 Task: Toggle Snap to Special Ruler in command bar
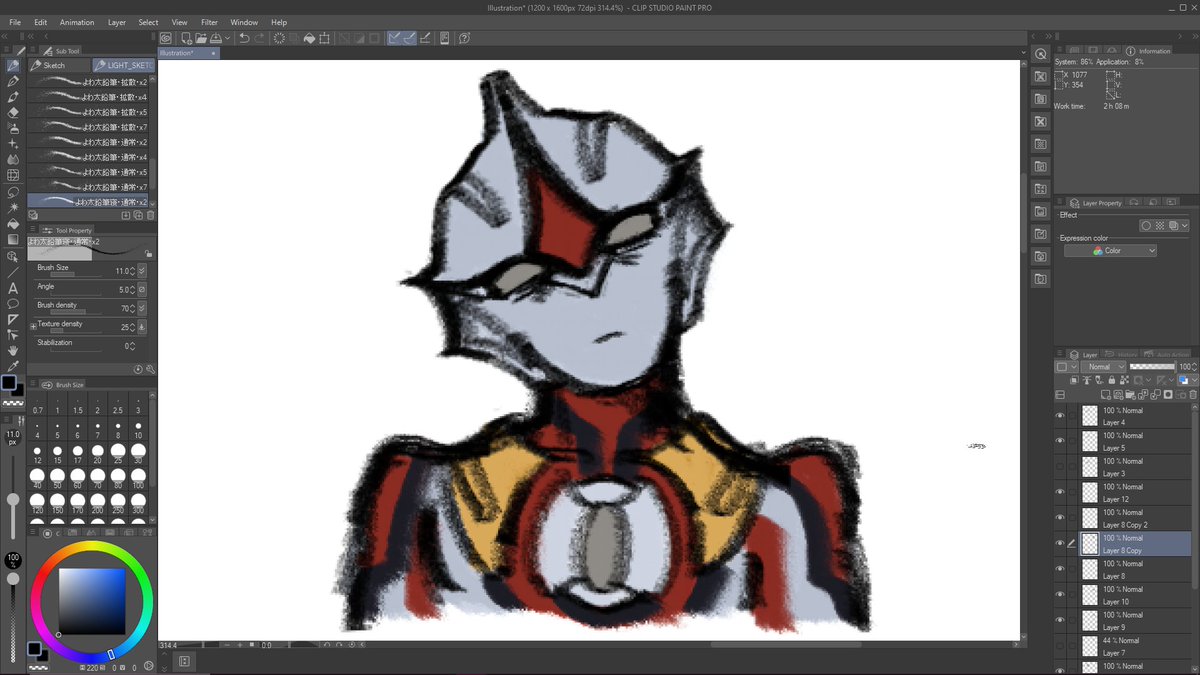(x=410, y=38)
